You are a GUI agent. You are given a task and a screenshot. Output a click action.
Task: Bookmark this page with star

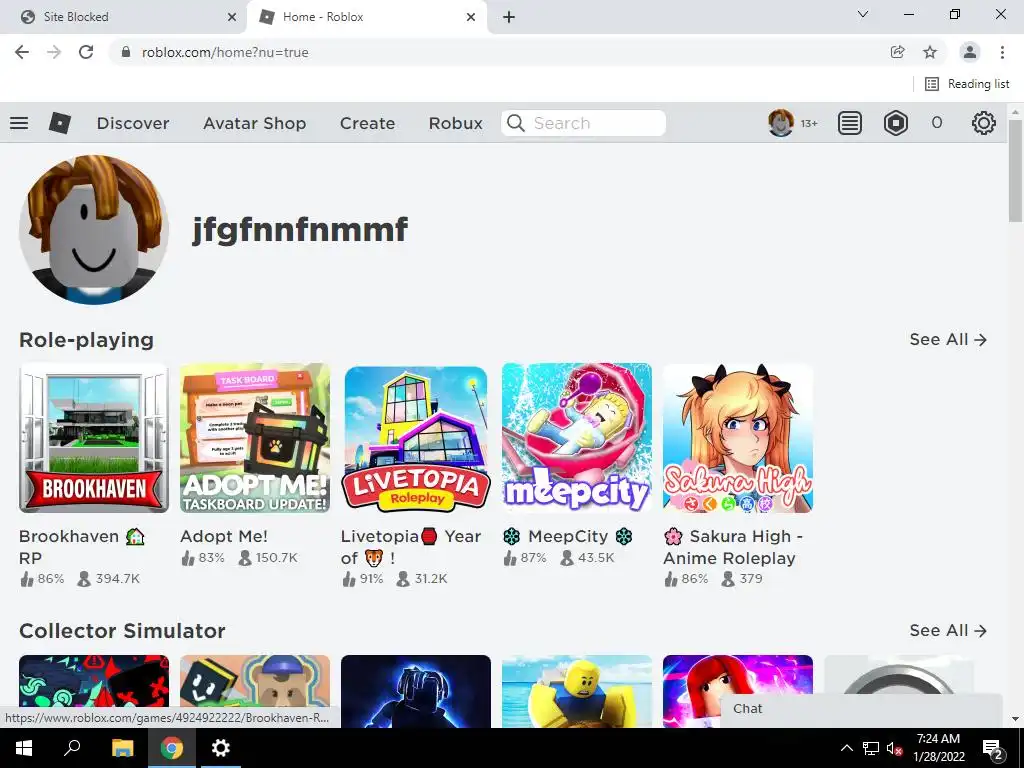(x=930, y=52)
